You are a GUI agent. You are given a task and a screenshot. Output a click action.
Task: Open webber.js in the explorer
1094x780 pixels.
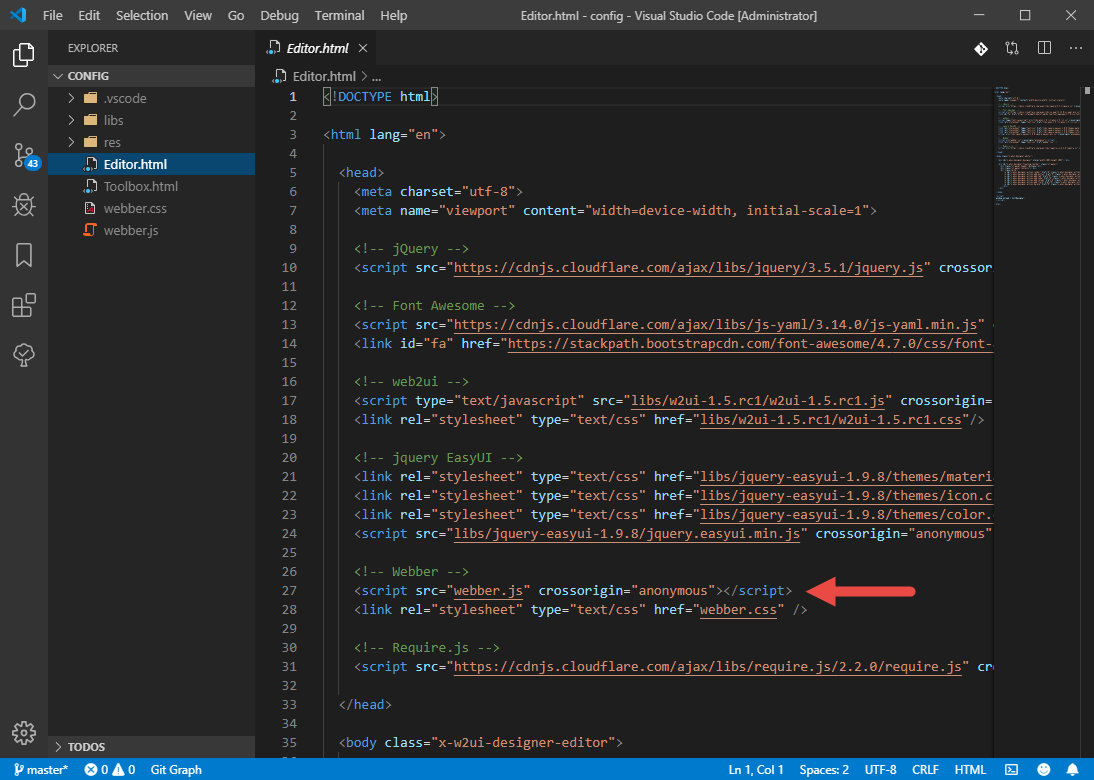(151, 230)
